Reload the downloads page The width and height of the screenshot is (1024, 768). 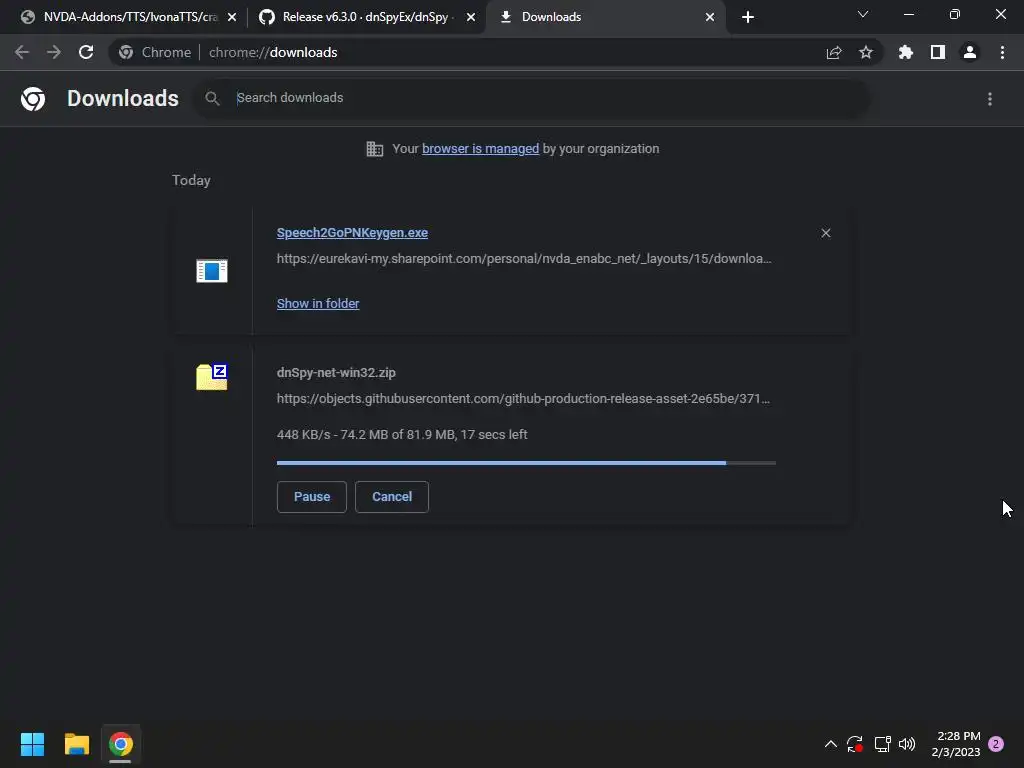click(86, 52)
